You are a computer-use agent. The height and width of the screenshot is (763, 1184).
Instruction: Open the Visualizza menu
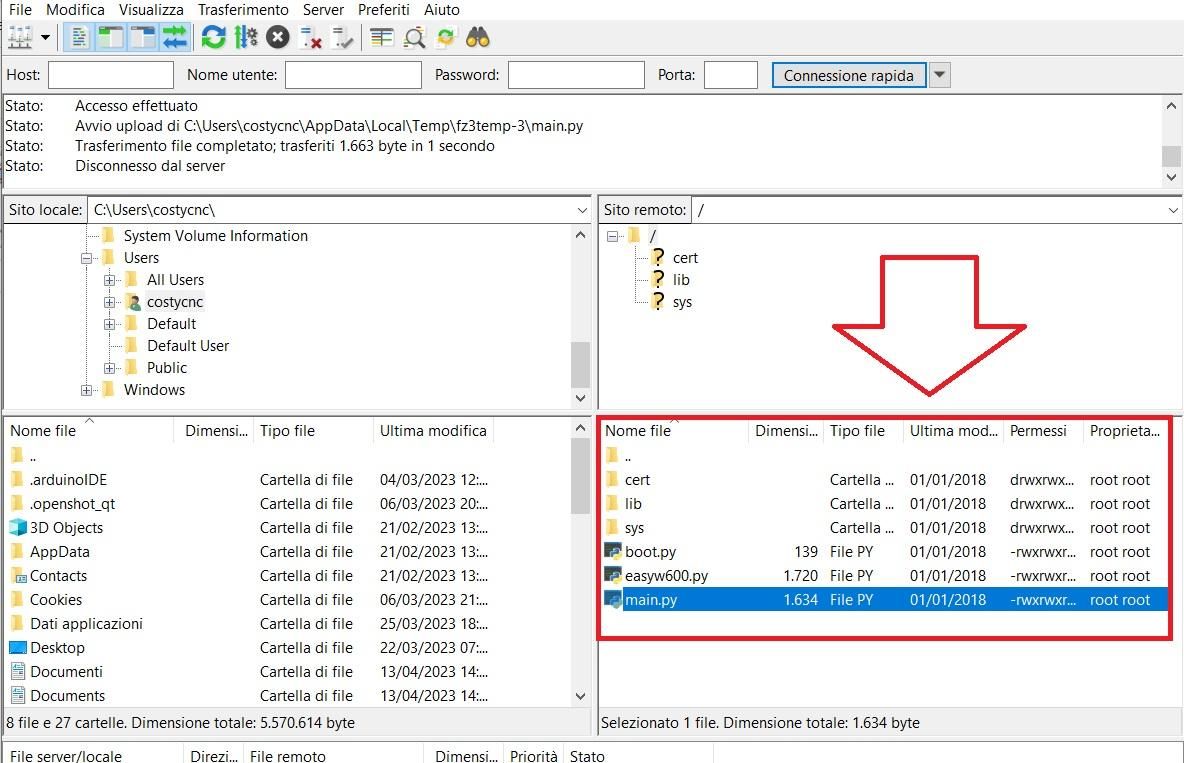[x=151, y=10]
